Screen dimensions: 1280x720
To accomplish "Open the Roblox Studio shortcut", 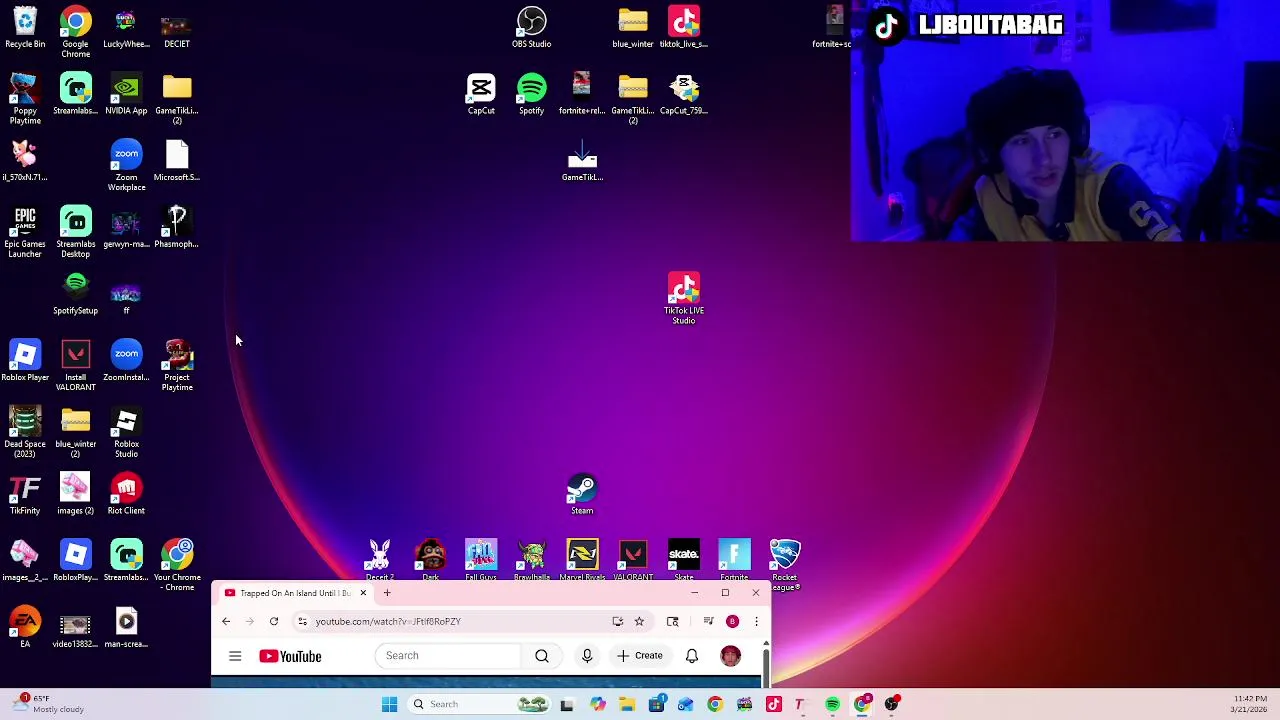I will click(126, 432).
